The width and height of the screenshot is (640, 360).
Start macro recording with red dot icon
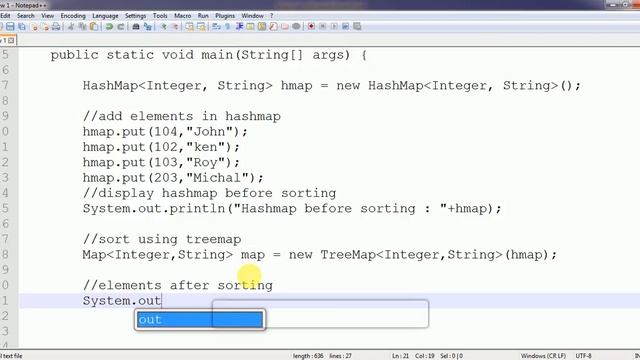click(x=311, y=27)
